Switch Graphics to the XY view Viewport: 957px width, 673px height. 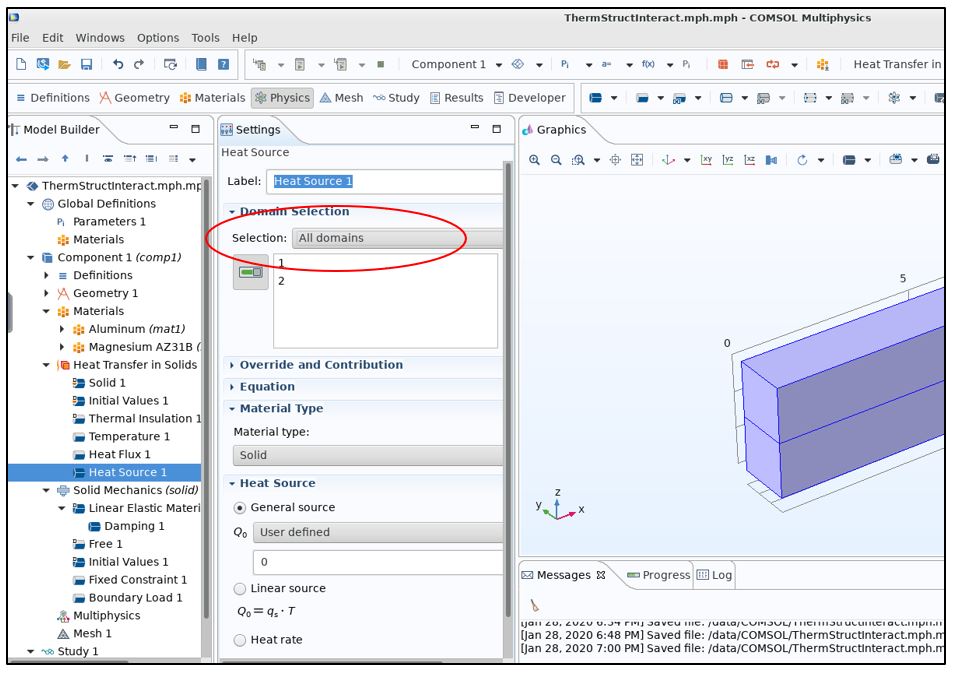[706, 160]
